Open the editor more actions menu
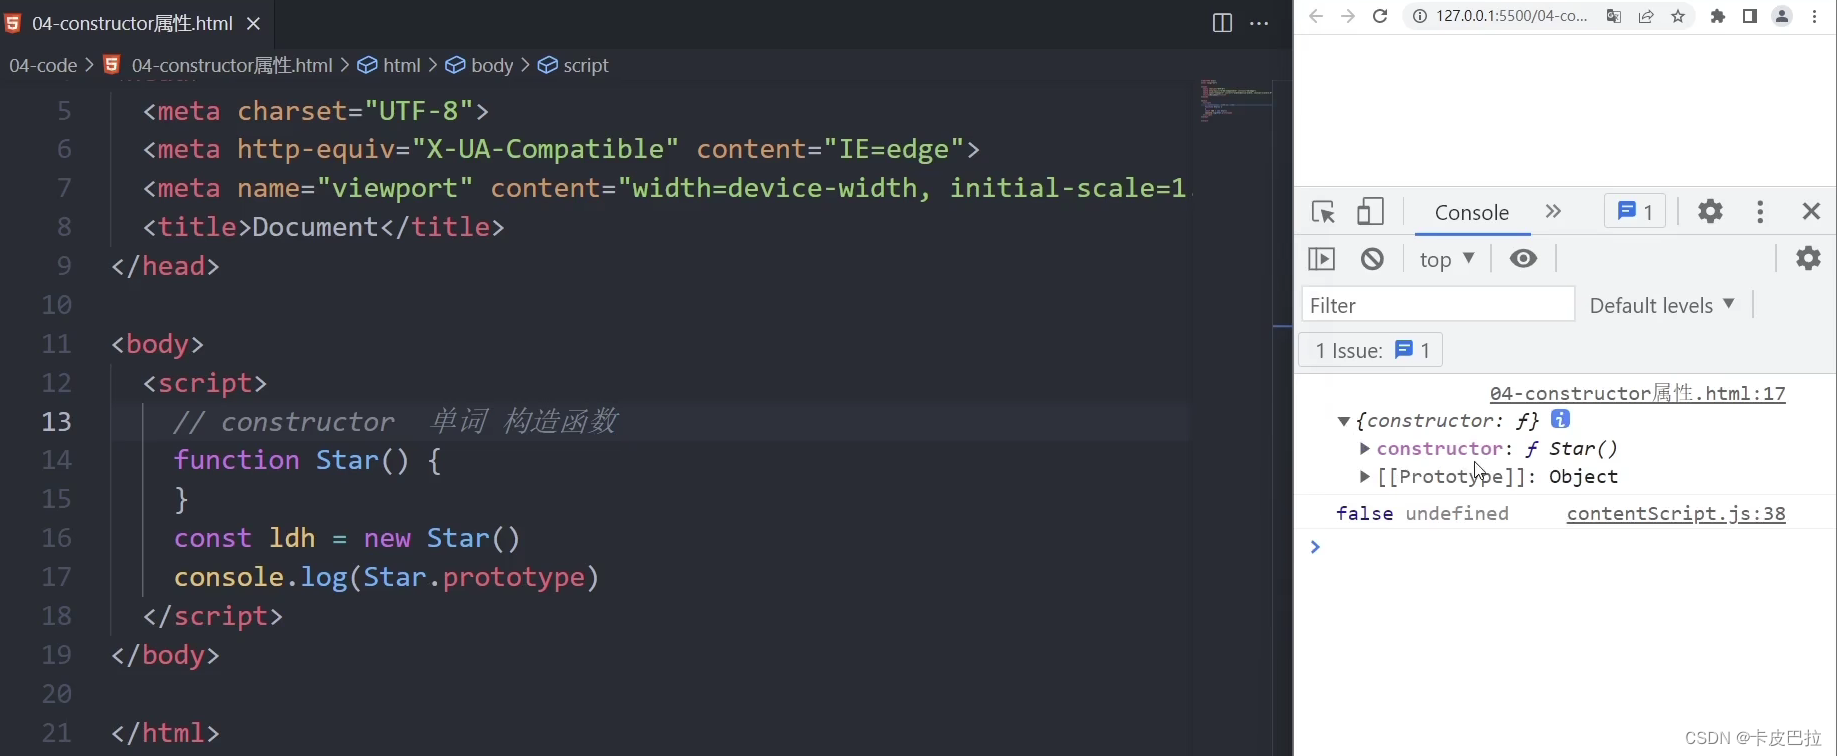 (1259, 23)
